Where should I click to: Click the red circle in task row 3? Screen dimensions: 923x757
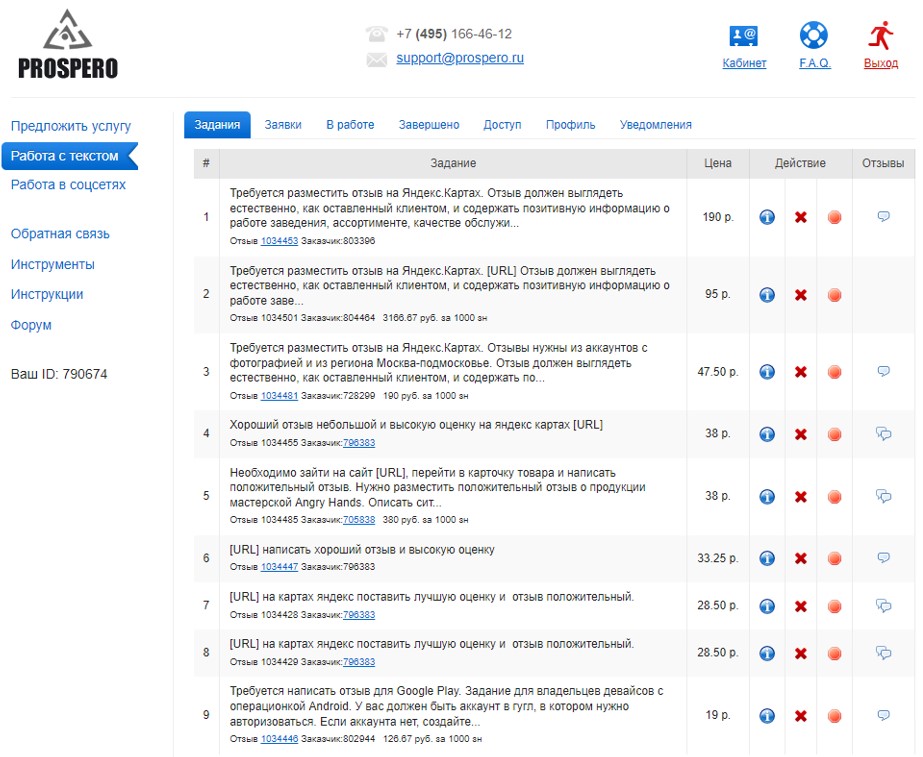click(834, 372)
